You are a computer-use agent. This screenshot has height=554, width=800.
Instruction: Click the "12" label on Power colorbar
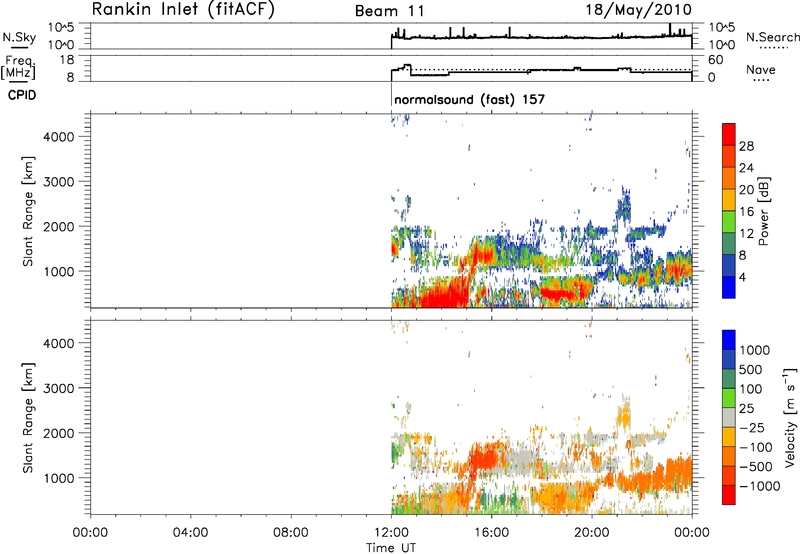746,234
